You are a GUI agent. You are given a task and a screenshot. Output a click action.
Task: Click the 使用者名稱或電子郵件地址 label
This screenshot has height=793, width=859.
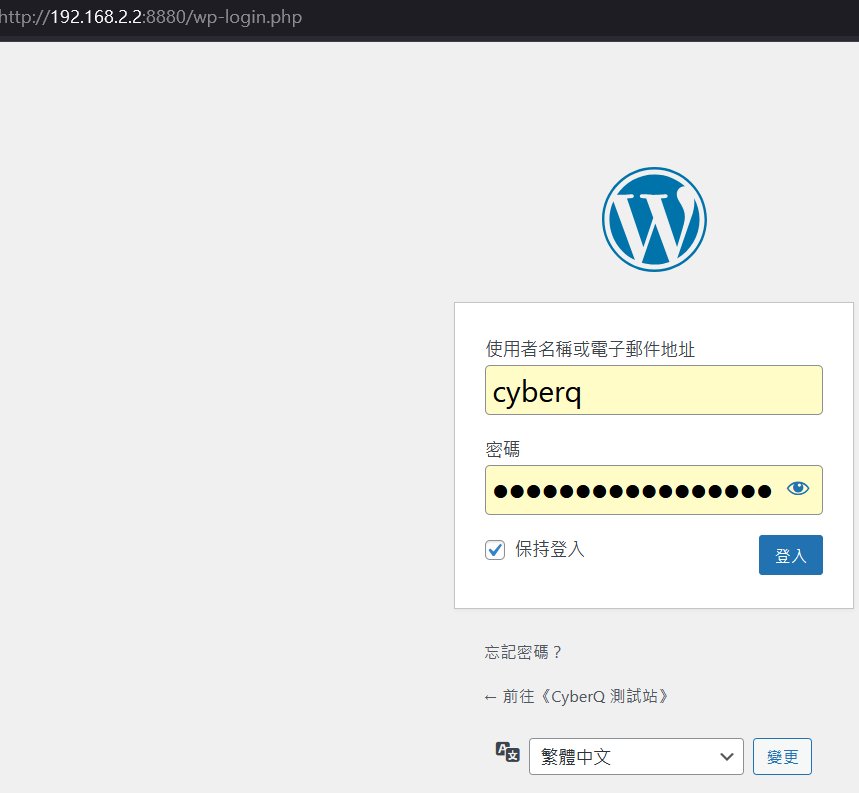tap(590, 349)
